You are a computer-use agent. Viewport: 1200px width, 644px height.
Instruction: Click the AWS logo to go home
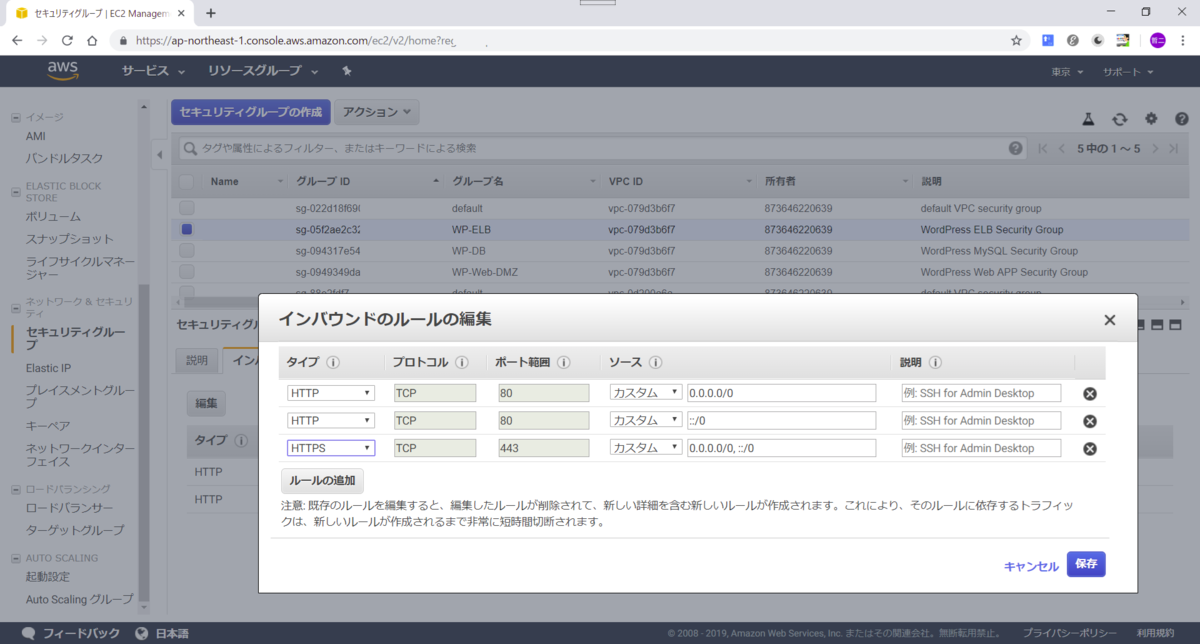click(63, 71)
